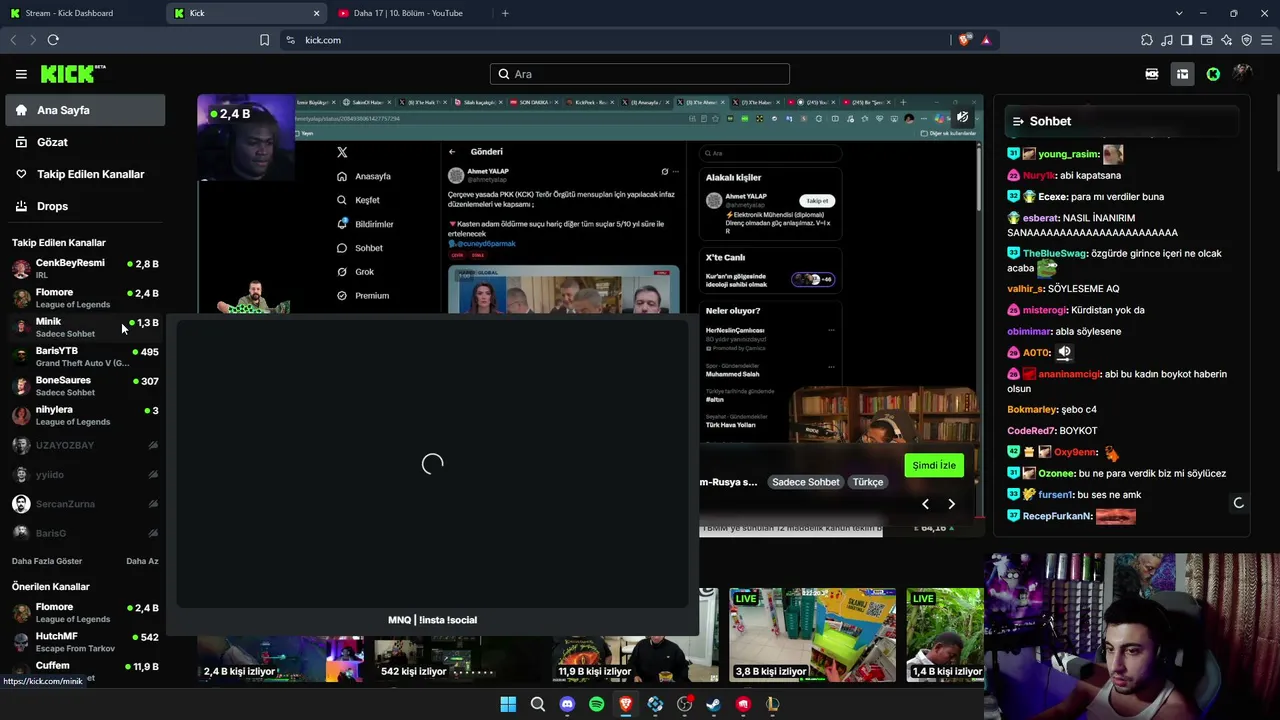Open the CenkBeyResmi channel
Viewport: 1280px width, 720px height.
84,268
